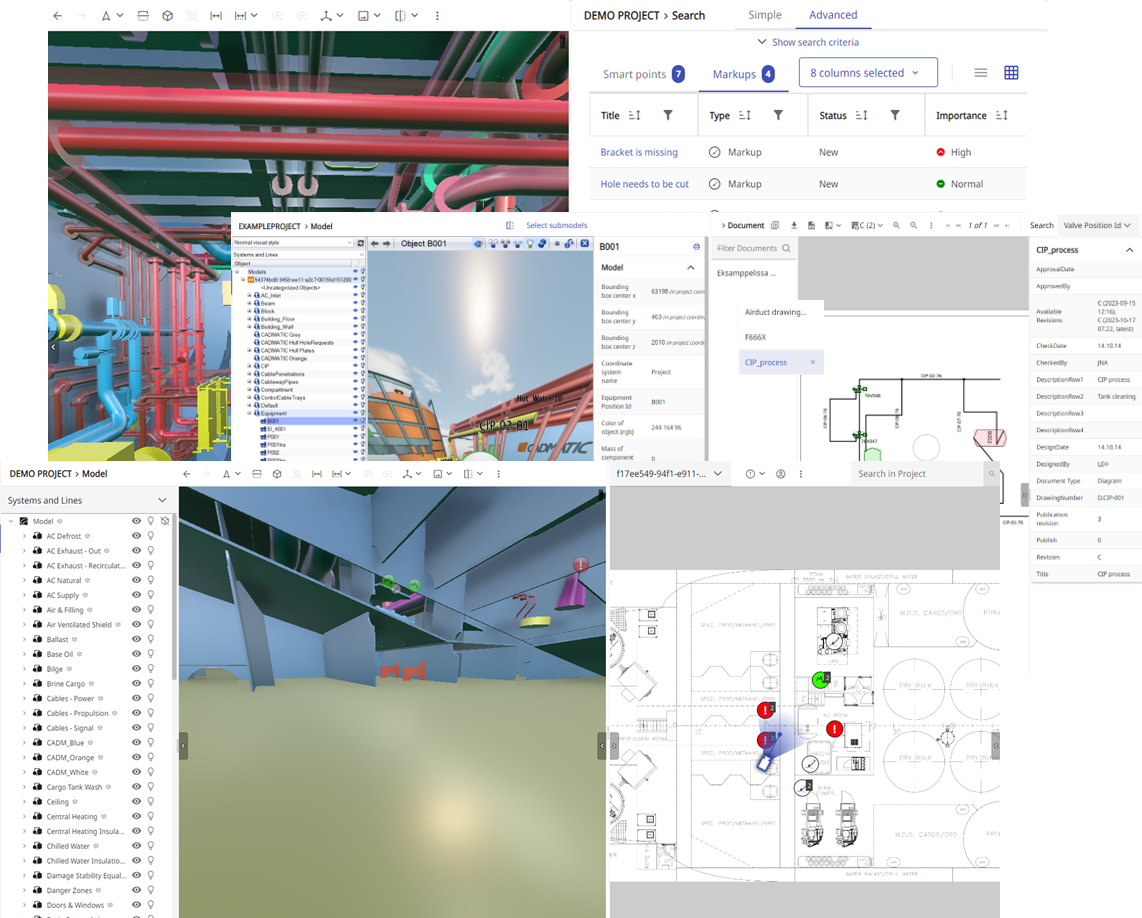This screenshot has height=918, width=1142.
Task: Click the Search in Project field
Action: click(915, 474)
